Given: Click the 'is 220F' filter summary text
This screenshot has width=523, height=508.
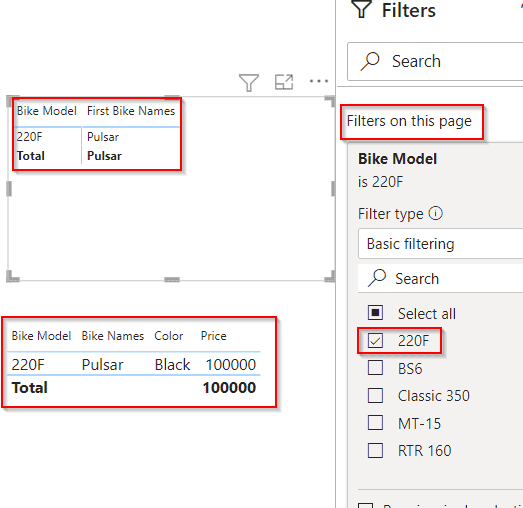Looking at the screenshot, I should coord(380,182).
